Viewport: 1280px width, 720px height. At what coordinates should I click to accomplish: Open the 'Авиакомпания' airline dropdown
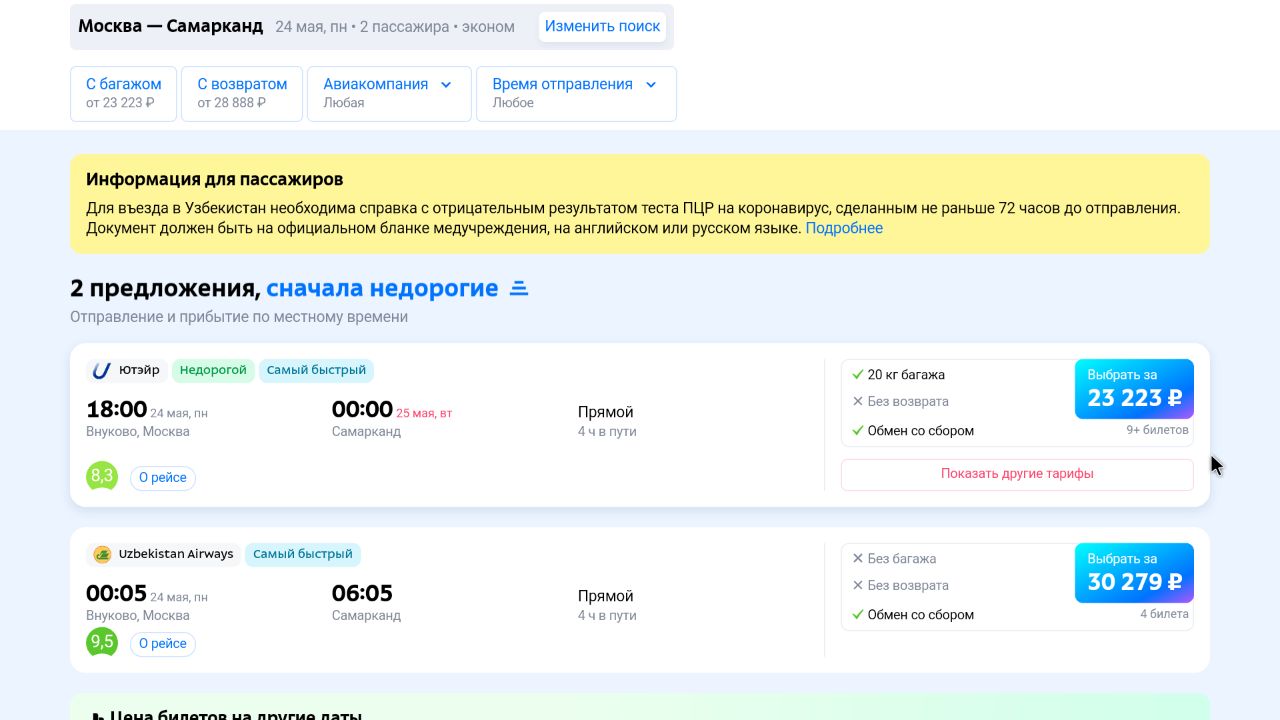(x=389, y=93)
